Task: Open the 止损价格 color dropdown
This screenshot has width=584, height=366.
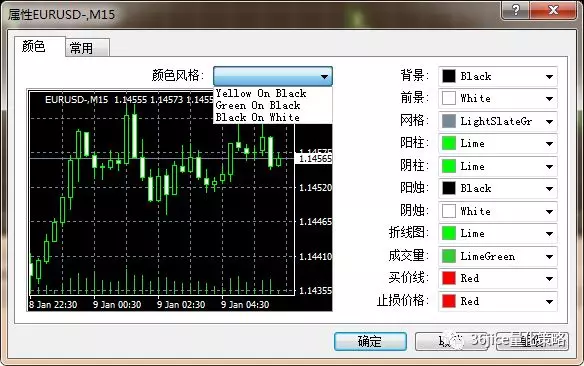Action: point(498,301)
